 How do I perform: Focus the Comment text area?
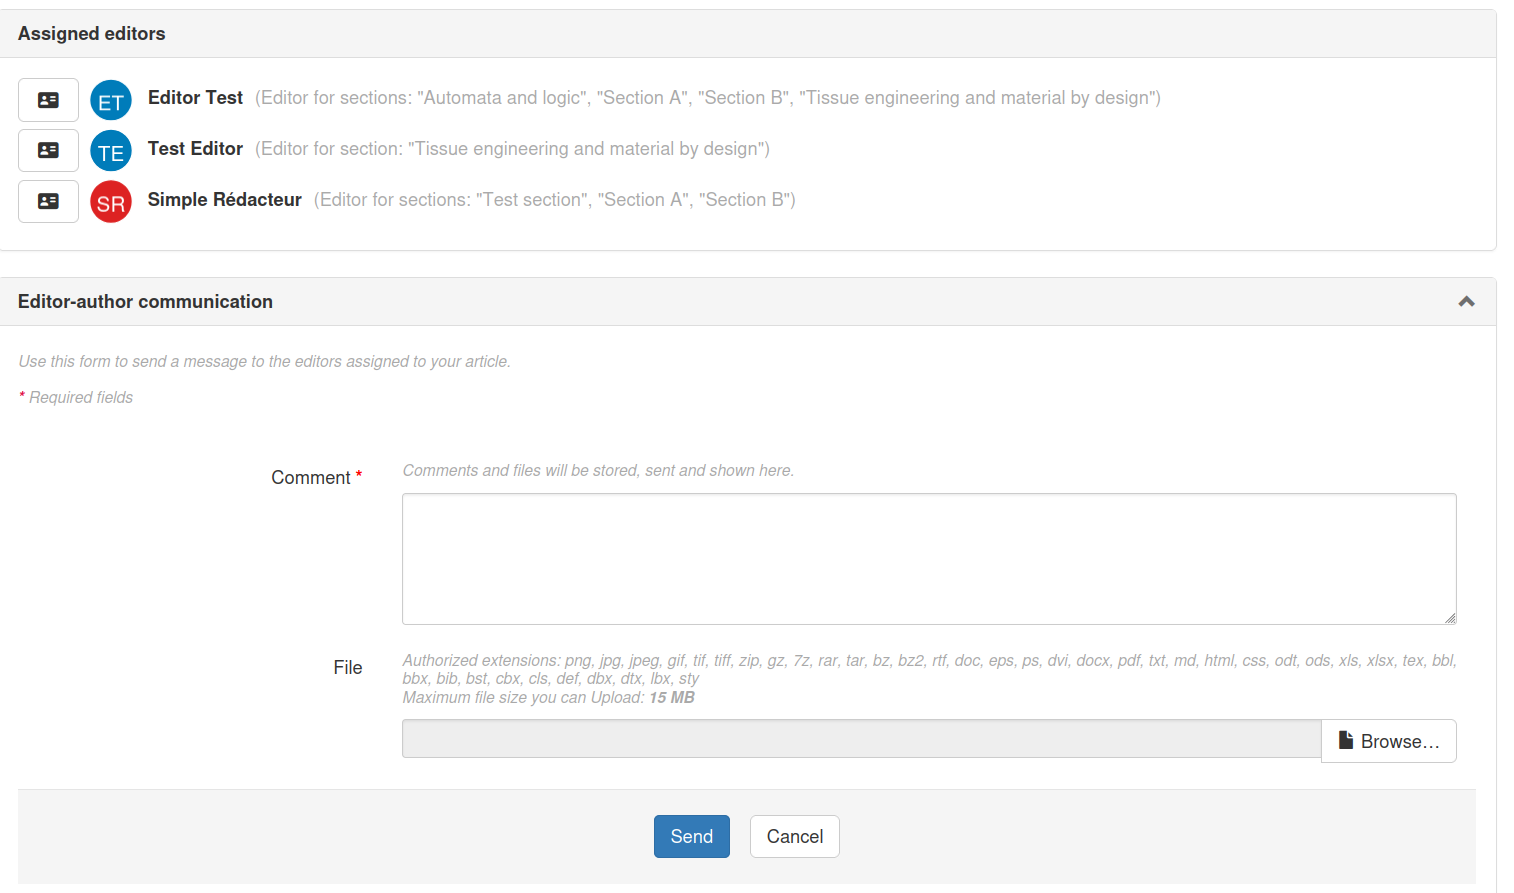(928, 558)
